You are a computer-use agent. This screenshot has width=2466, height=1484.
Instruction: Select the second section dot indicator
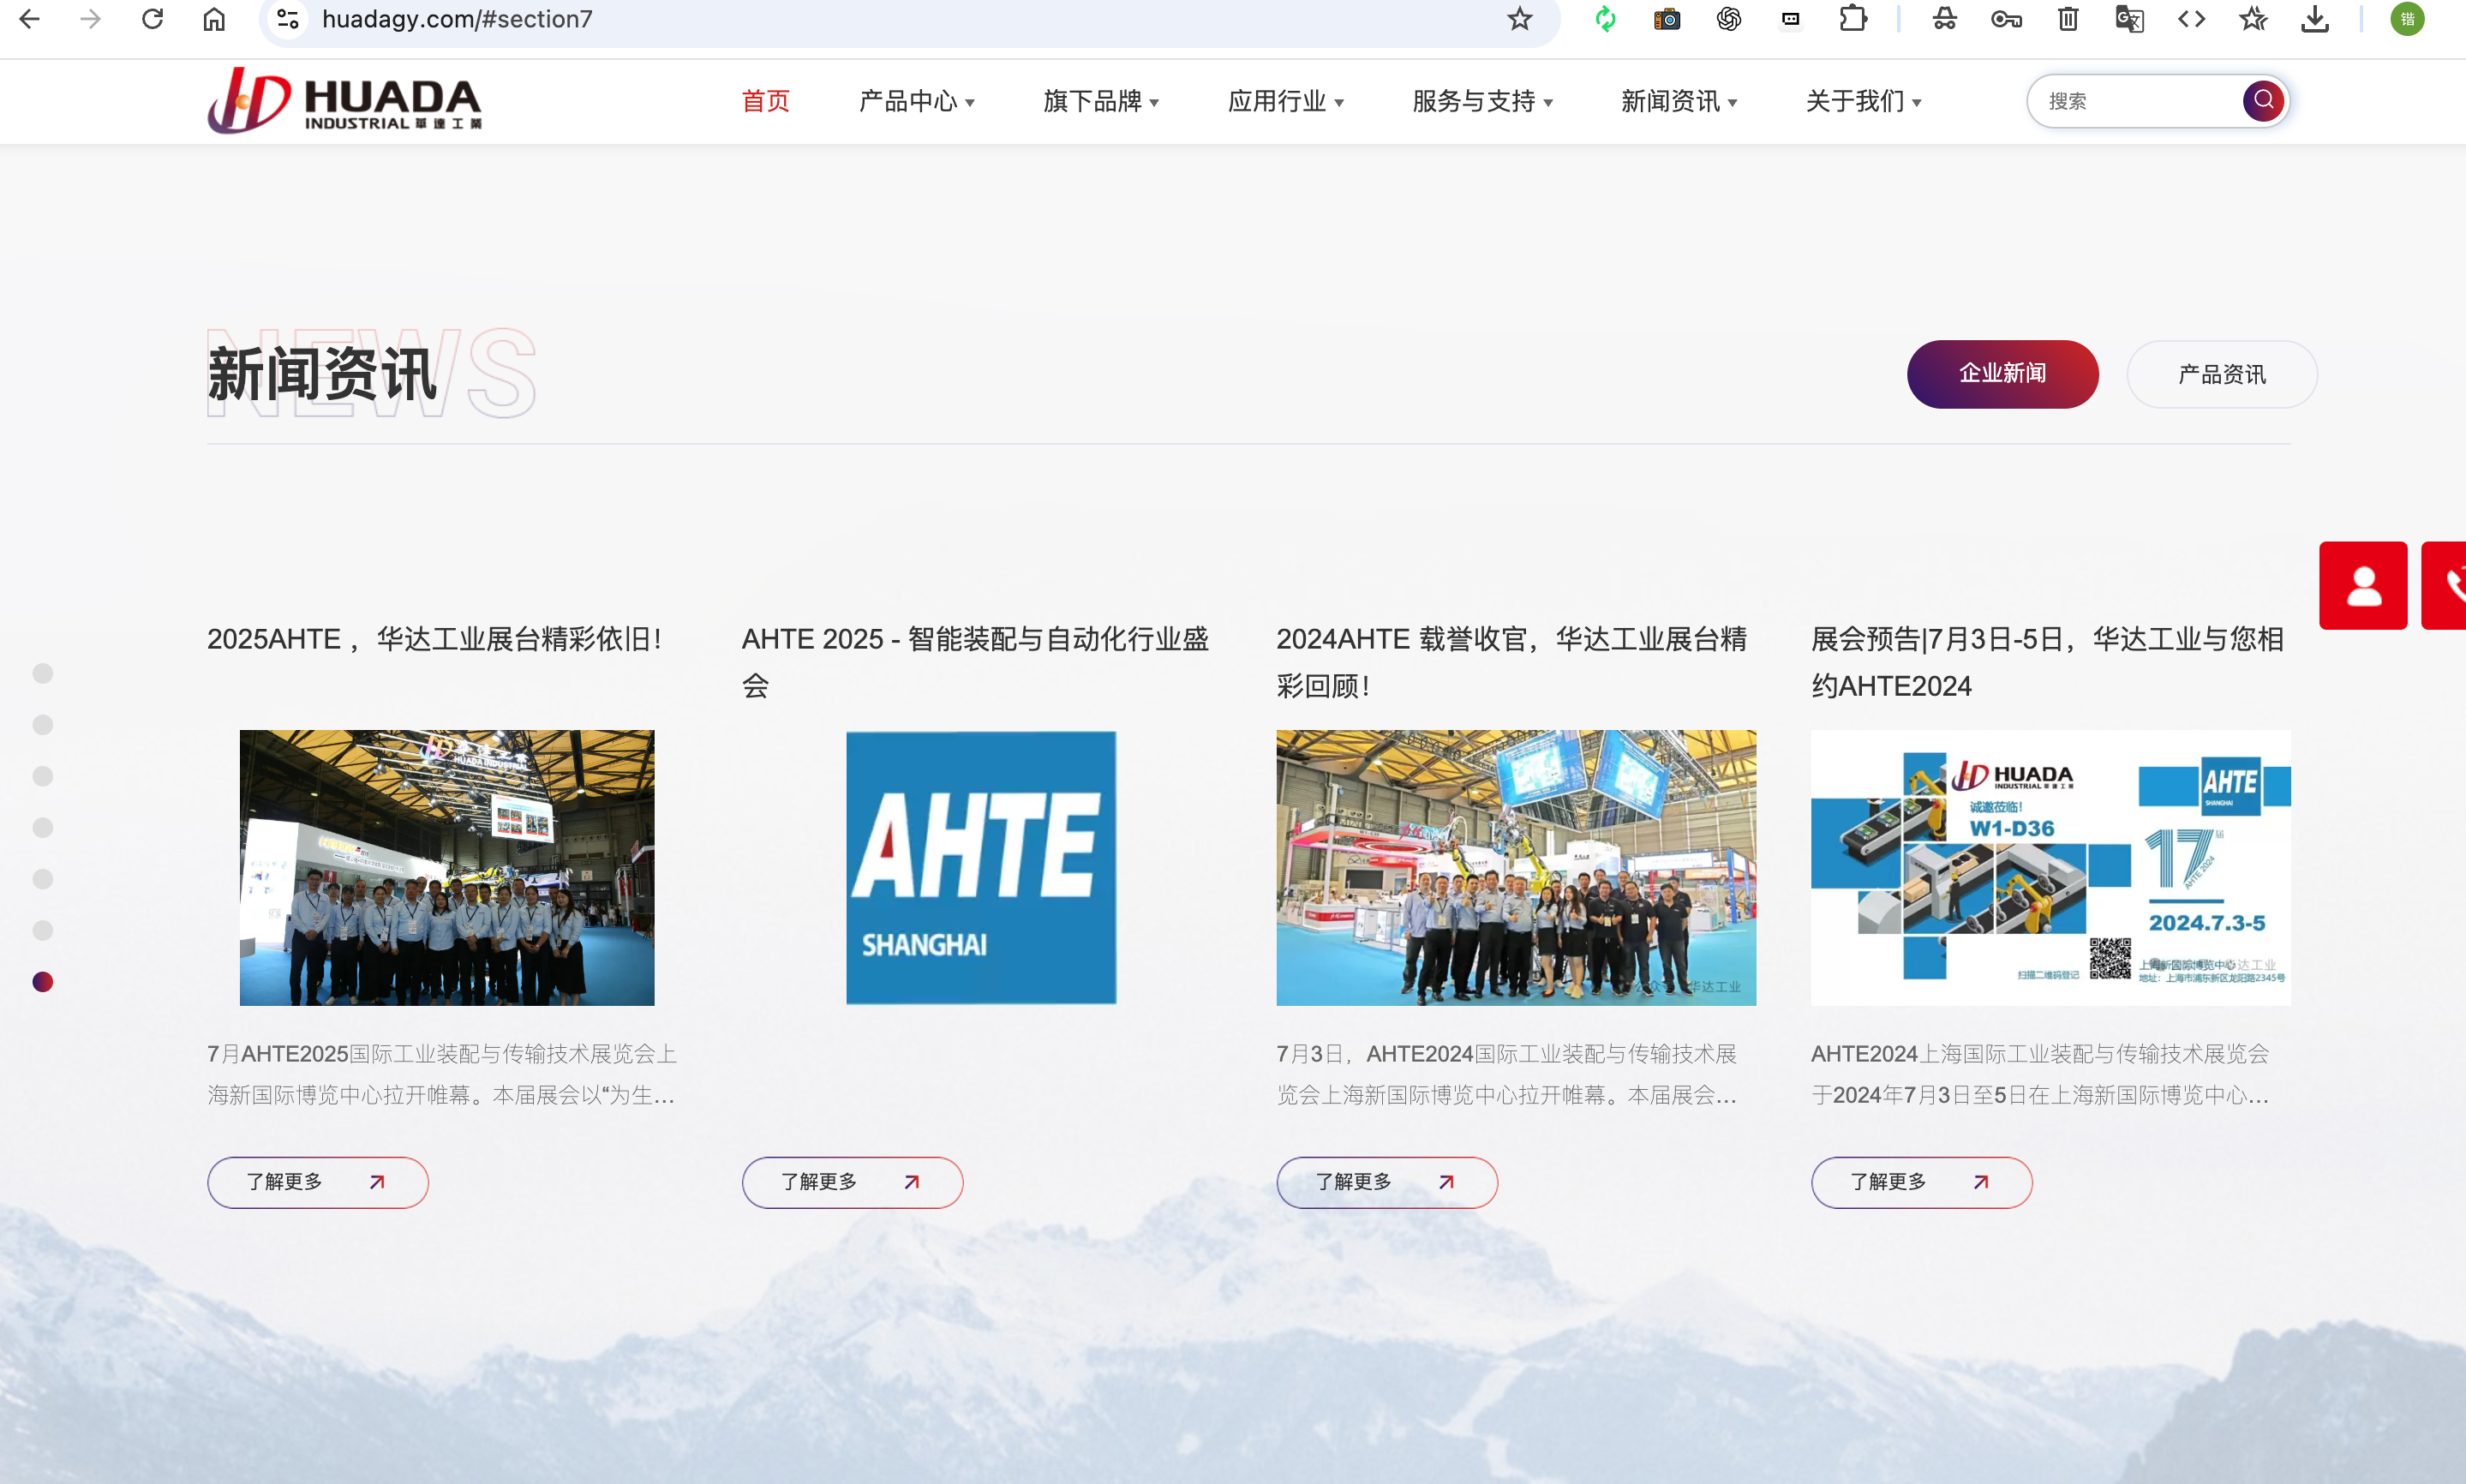click(x=43, y=724)
